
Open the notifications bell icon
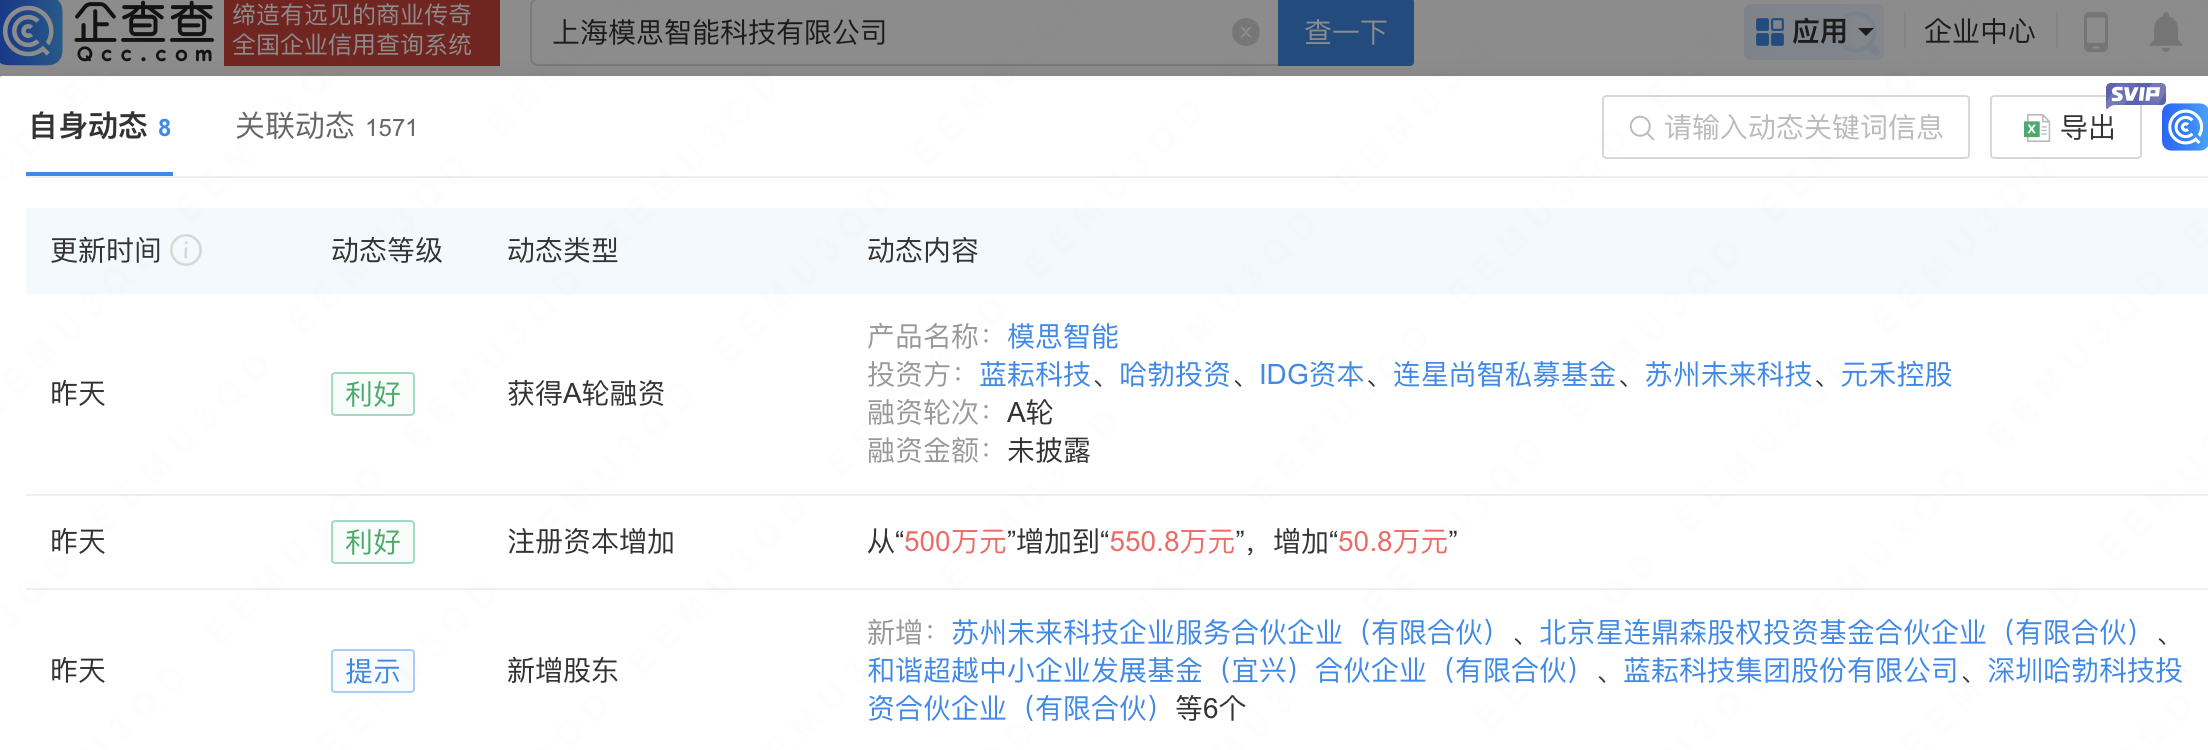[x=2165, y=32]
